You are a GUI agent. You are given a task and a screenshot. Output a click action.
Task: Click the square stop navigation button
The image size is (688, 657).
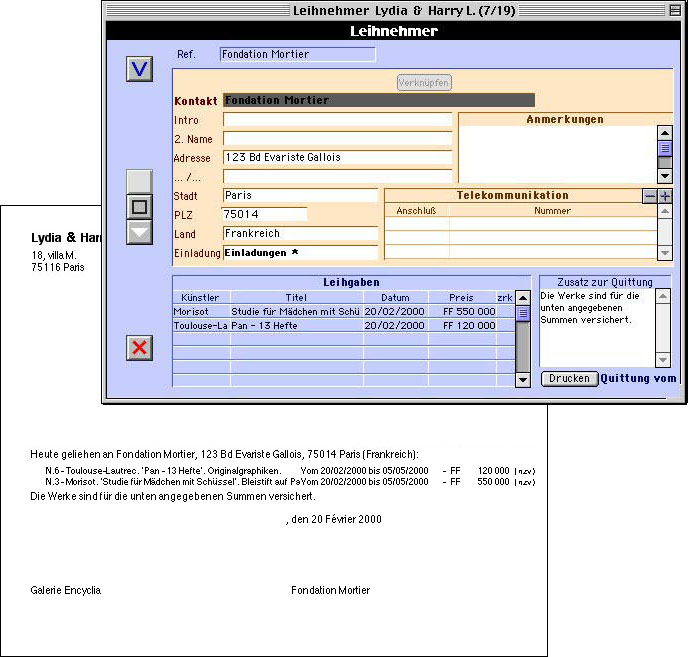point(140,207)
